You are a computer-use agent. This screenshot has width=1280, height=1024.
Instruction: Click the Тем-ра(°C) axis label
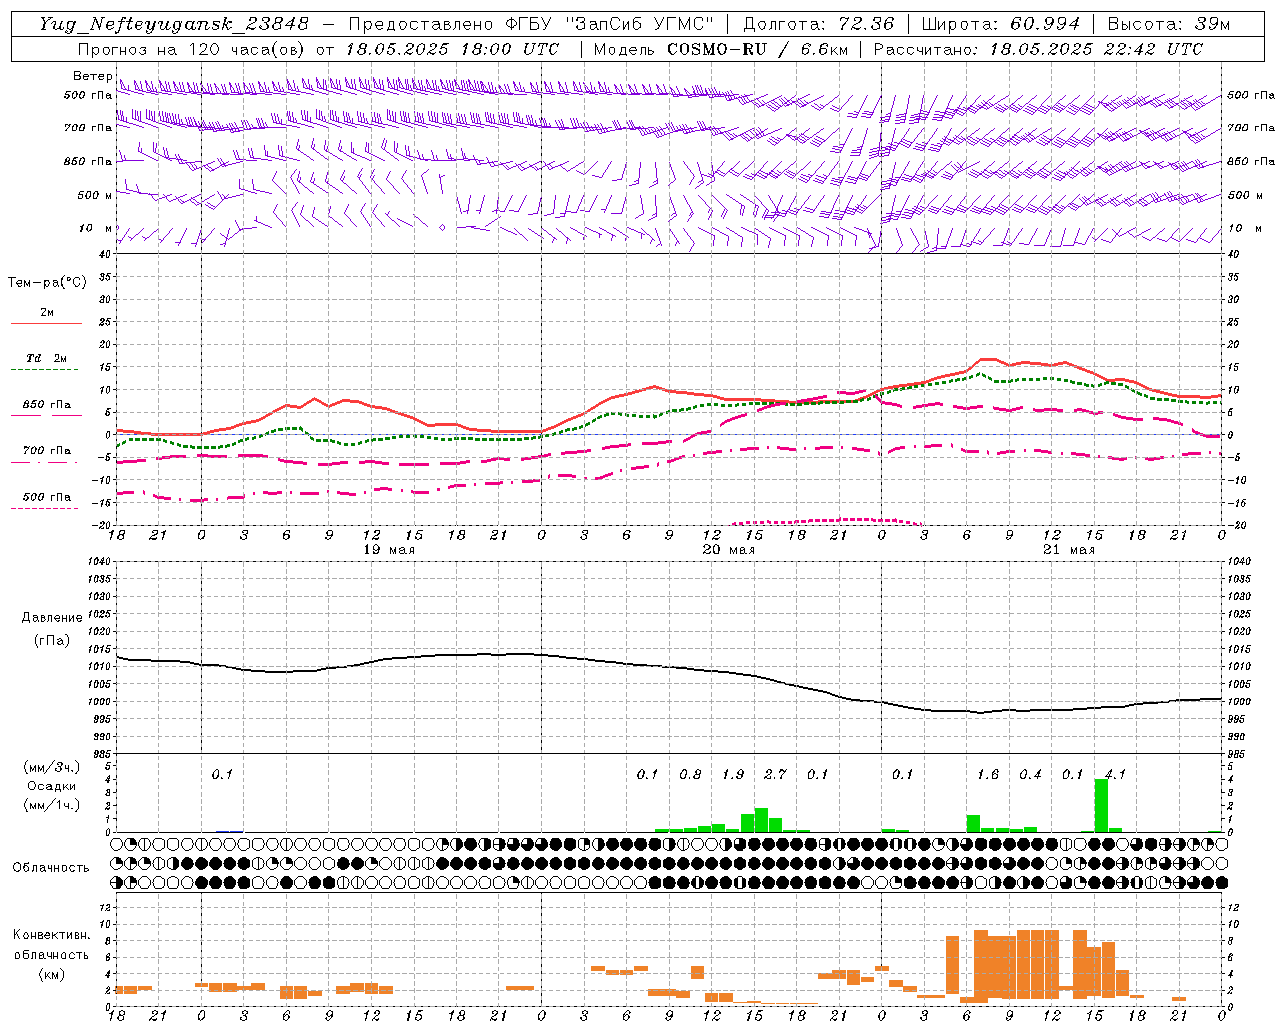(x=47, y=283)
